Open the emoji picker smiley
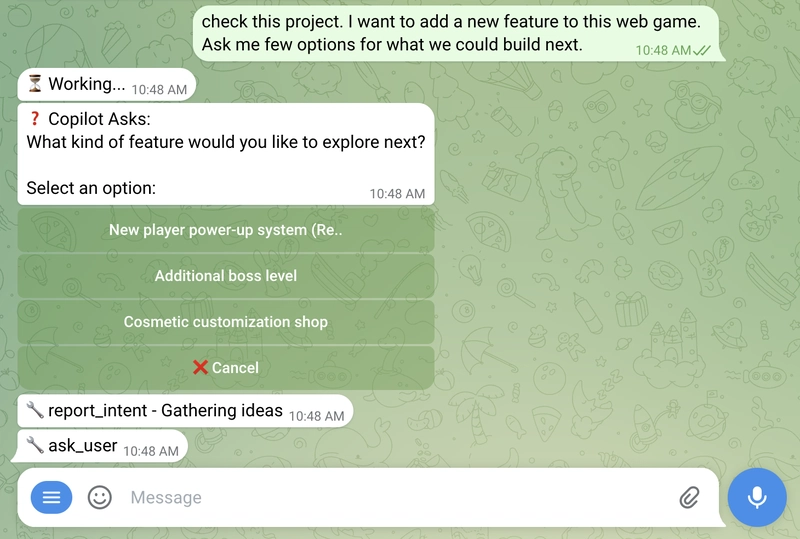 (100, 497)
